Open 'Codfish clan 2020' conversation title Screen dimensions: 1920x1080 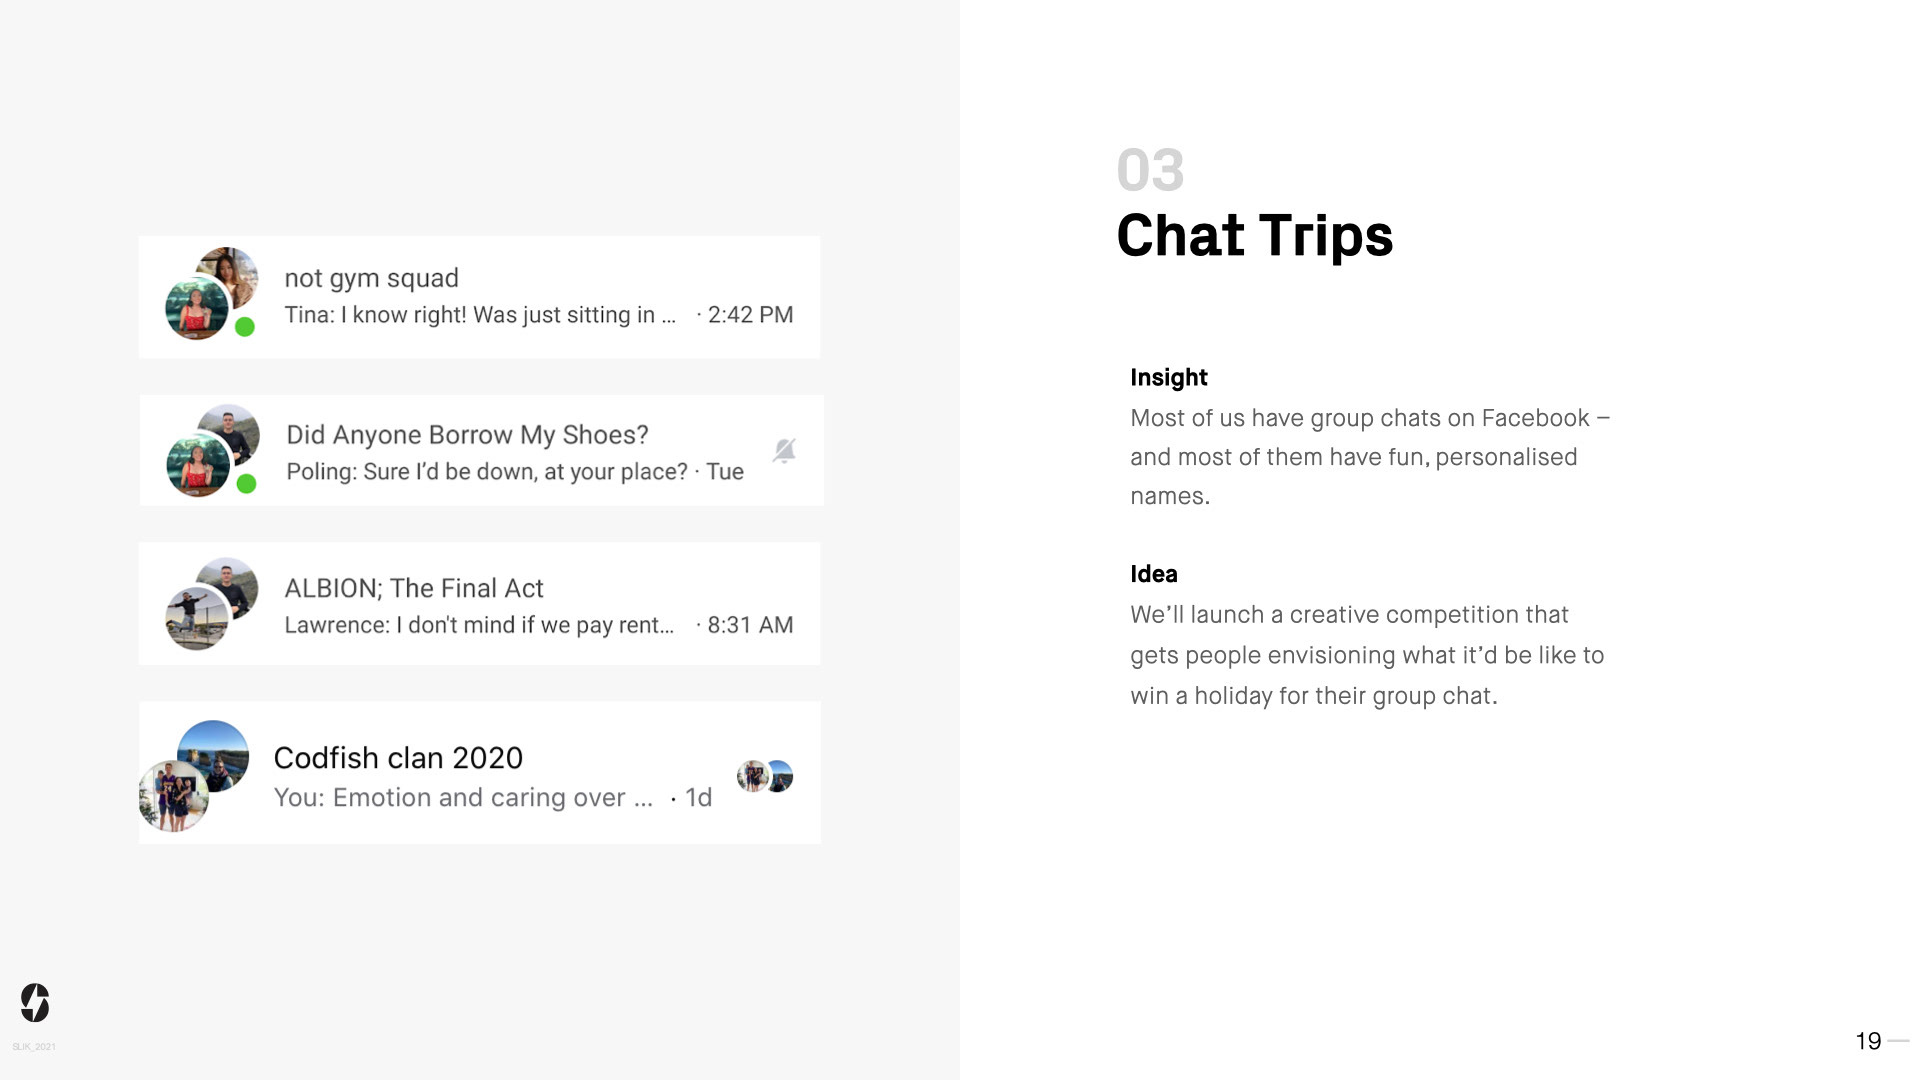point(398,758)
